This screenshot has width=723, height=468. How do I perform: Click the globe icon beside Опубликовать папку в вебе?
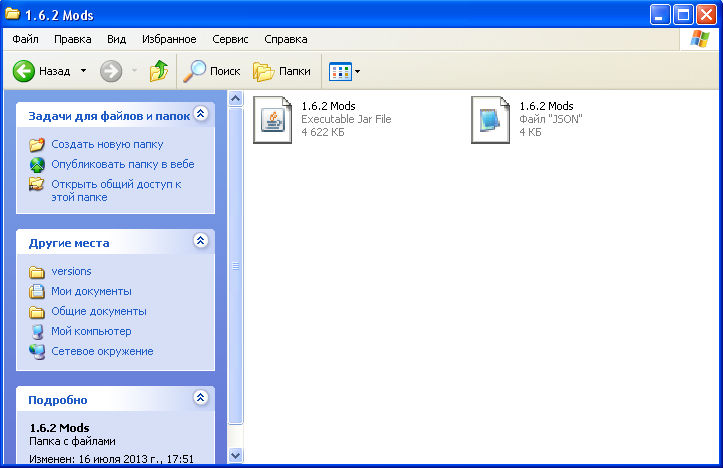tap(37, 165)
